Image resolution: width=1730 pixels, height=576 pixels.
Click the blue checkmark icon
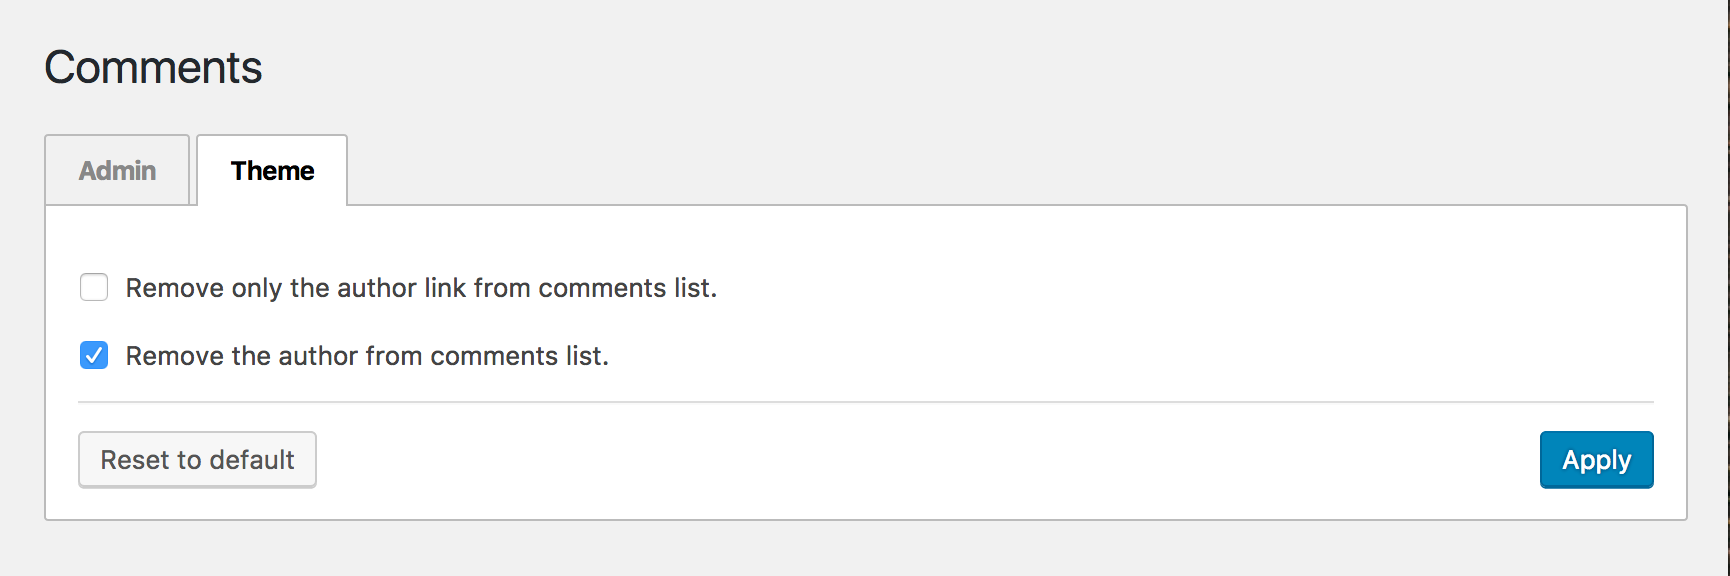(94, 356)
